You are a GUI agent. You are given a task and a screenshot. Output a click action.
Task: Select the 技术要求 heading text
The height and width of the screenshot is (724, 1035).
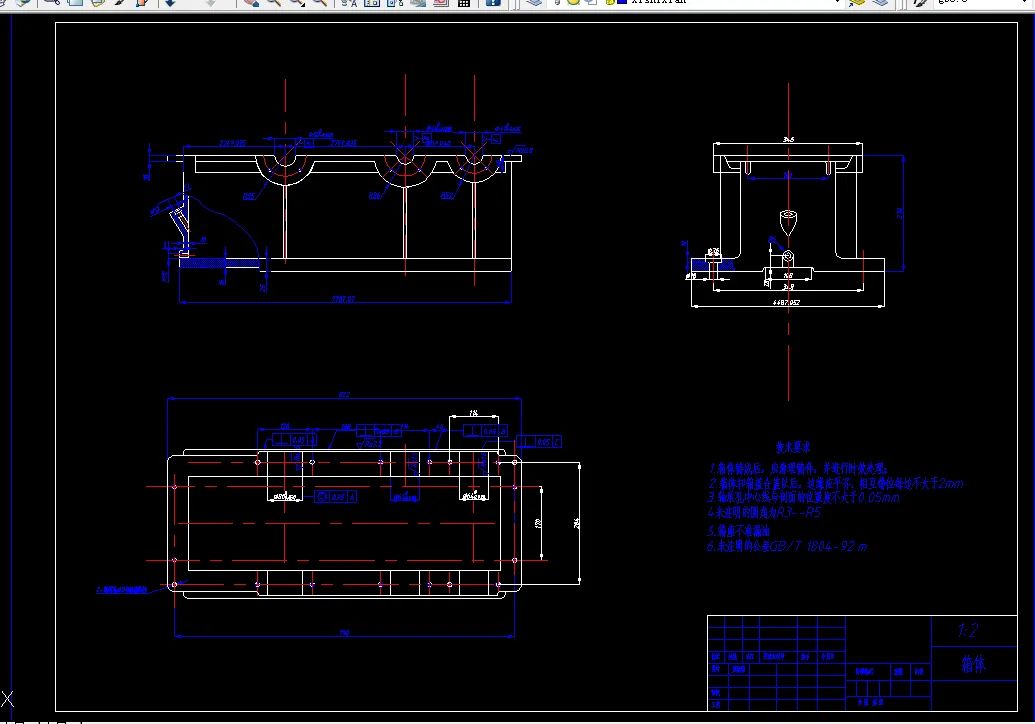(x=793, y=447)
